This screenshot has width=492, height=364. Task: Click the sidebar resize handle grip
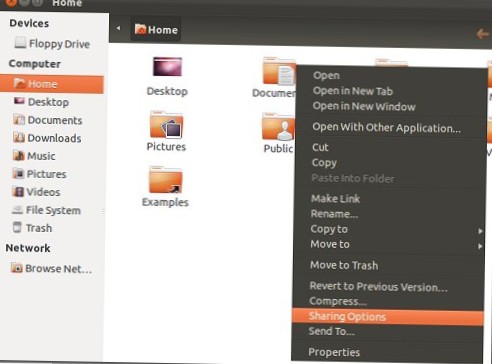[103, 211]
